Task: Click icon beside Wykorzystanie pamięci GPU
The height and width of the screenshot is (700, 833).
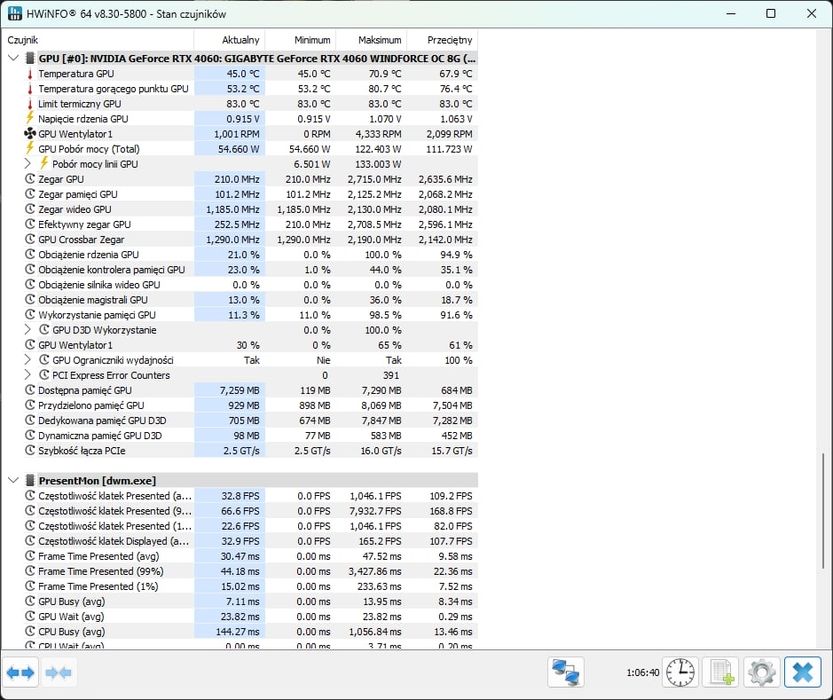Action: pos(30,314)
